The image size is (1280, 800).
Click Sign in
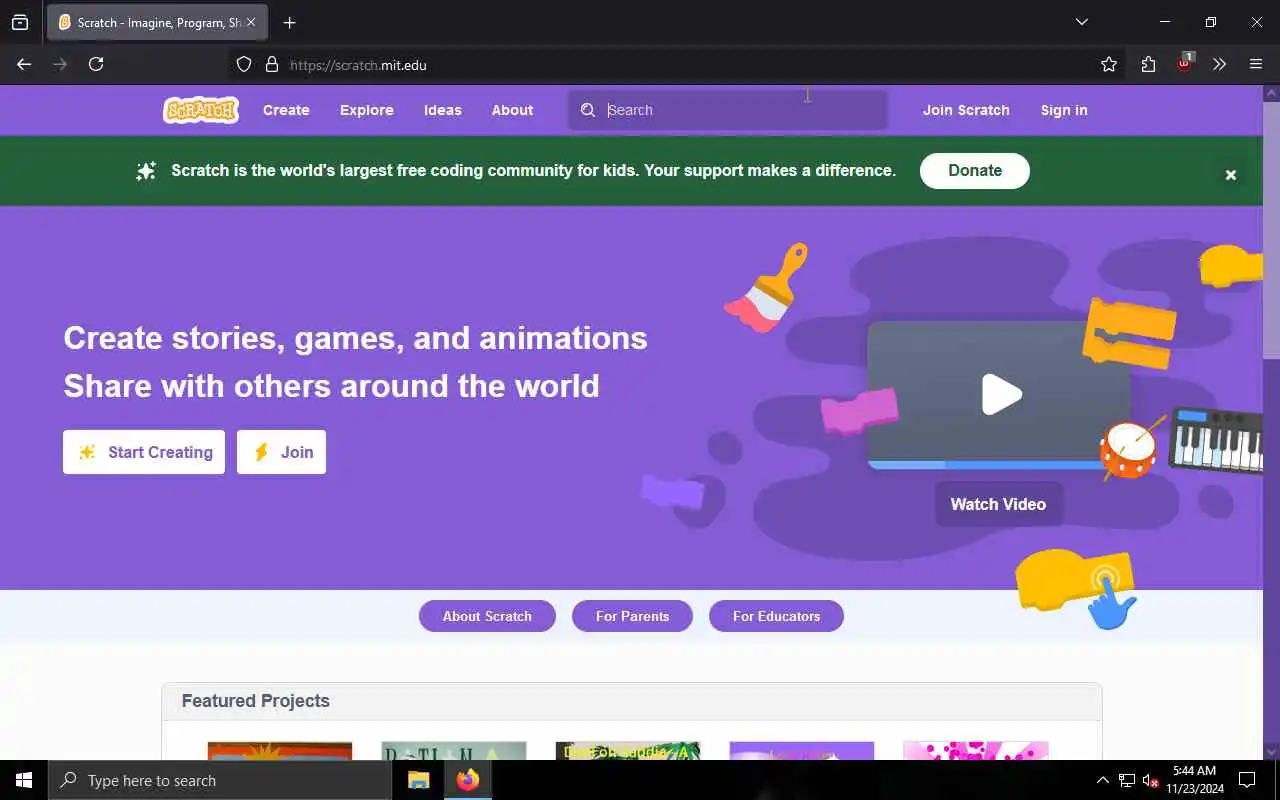click(x=1064, y=110)
